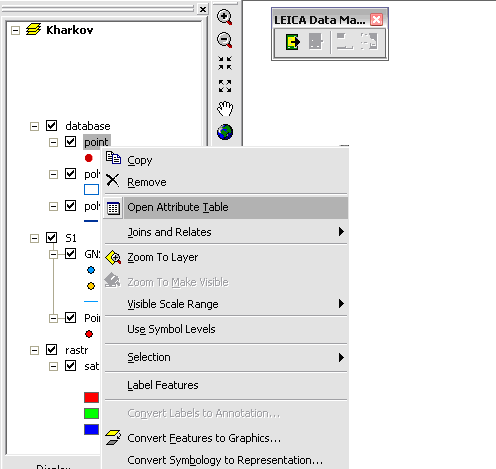Collapse the rastr group
496x469 pixels.
(34, 350)
